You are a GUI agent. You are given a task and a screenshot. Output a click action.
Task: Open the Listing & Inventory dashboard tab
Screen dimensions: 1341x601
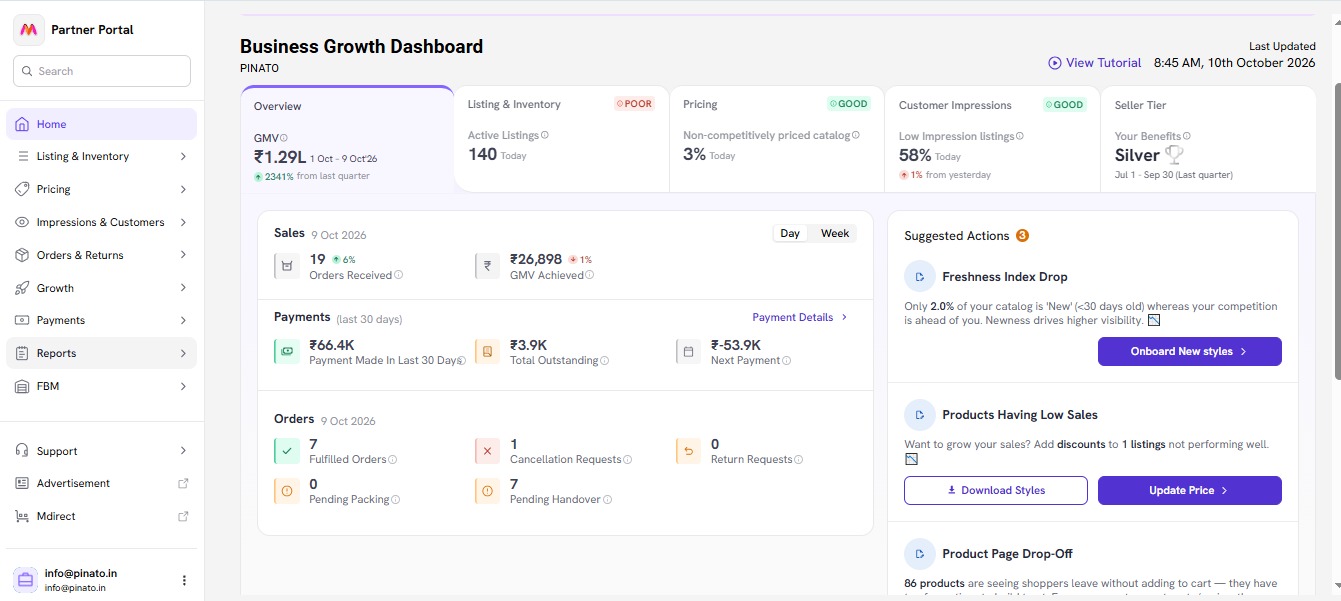tap(561, 139)
